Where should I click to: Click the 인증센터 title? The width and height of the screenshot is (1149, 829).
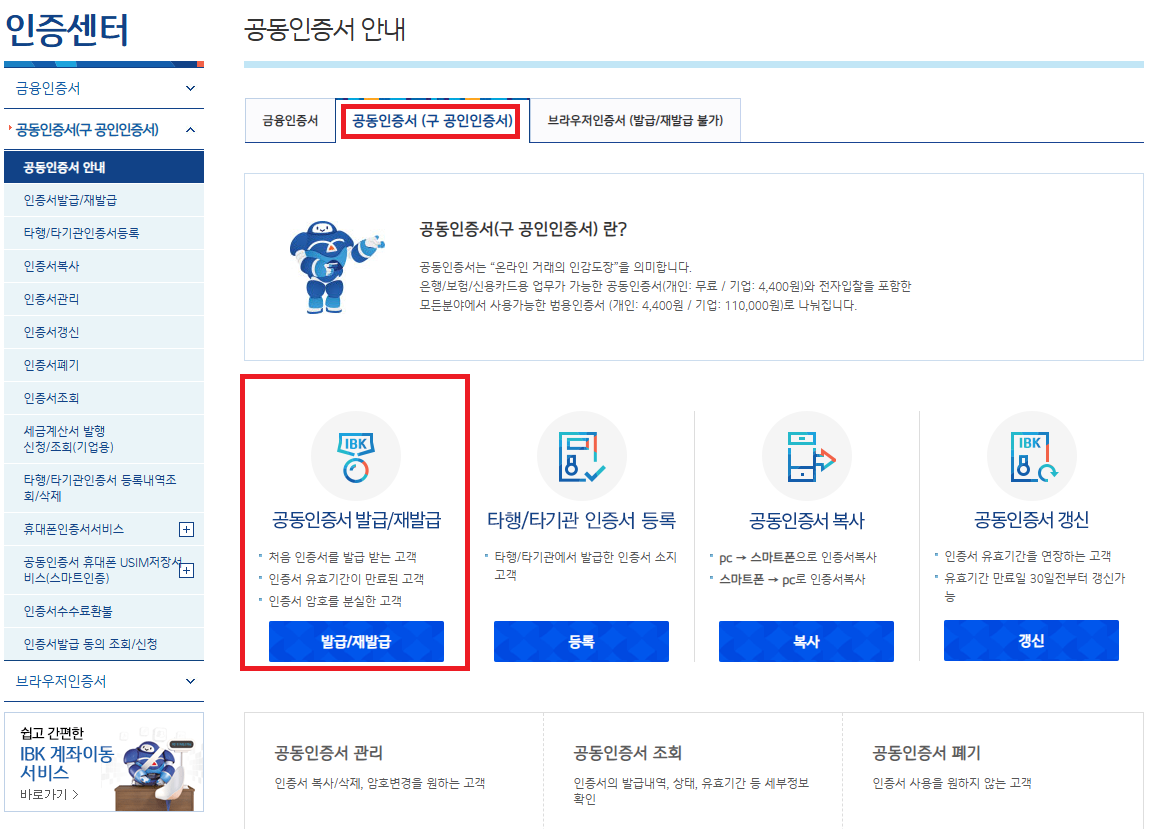(67, 30)
